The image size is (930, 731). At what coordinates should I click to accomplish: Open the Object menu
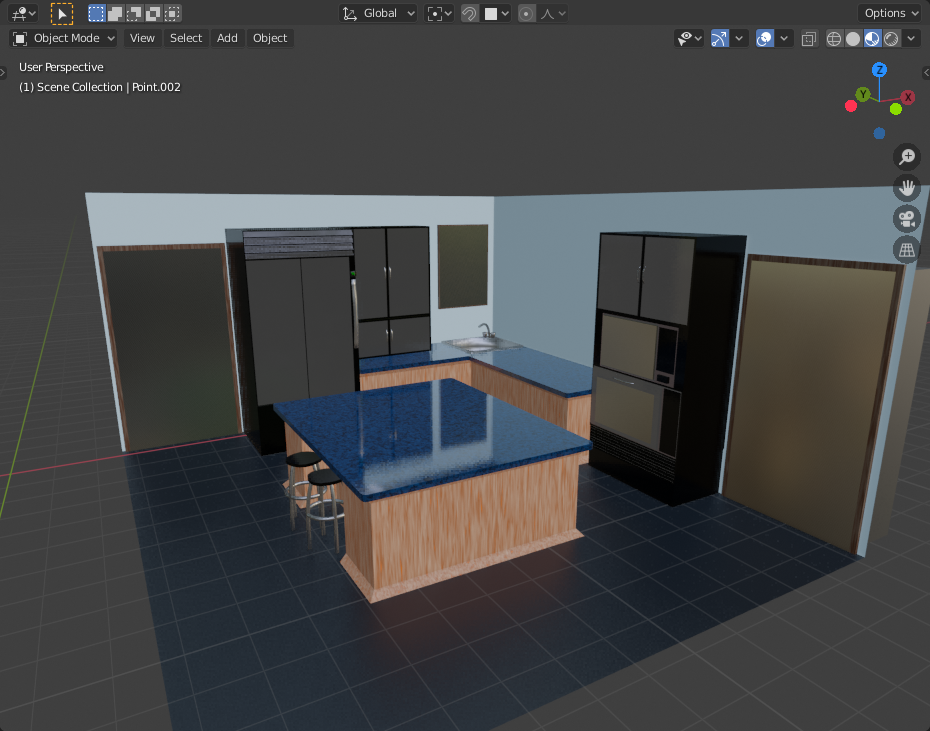[x=270, y=38]
